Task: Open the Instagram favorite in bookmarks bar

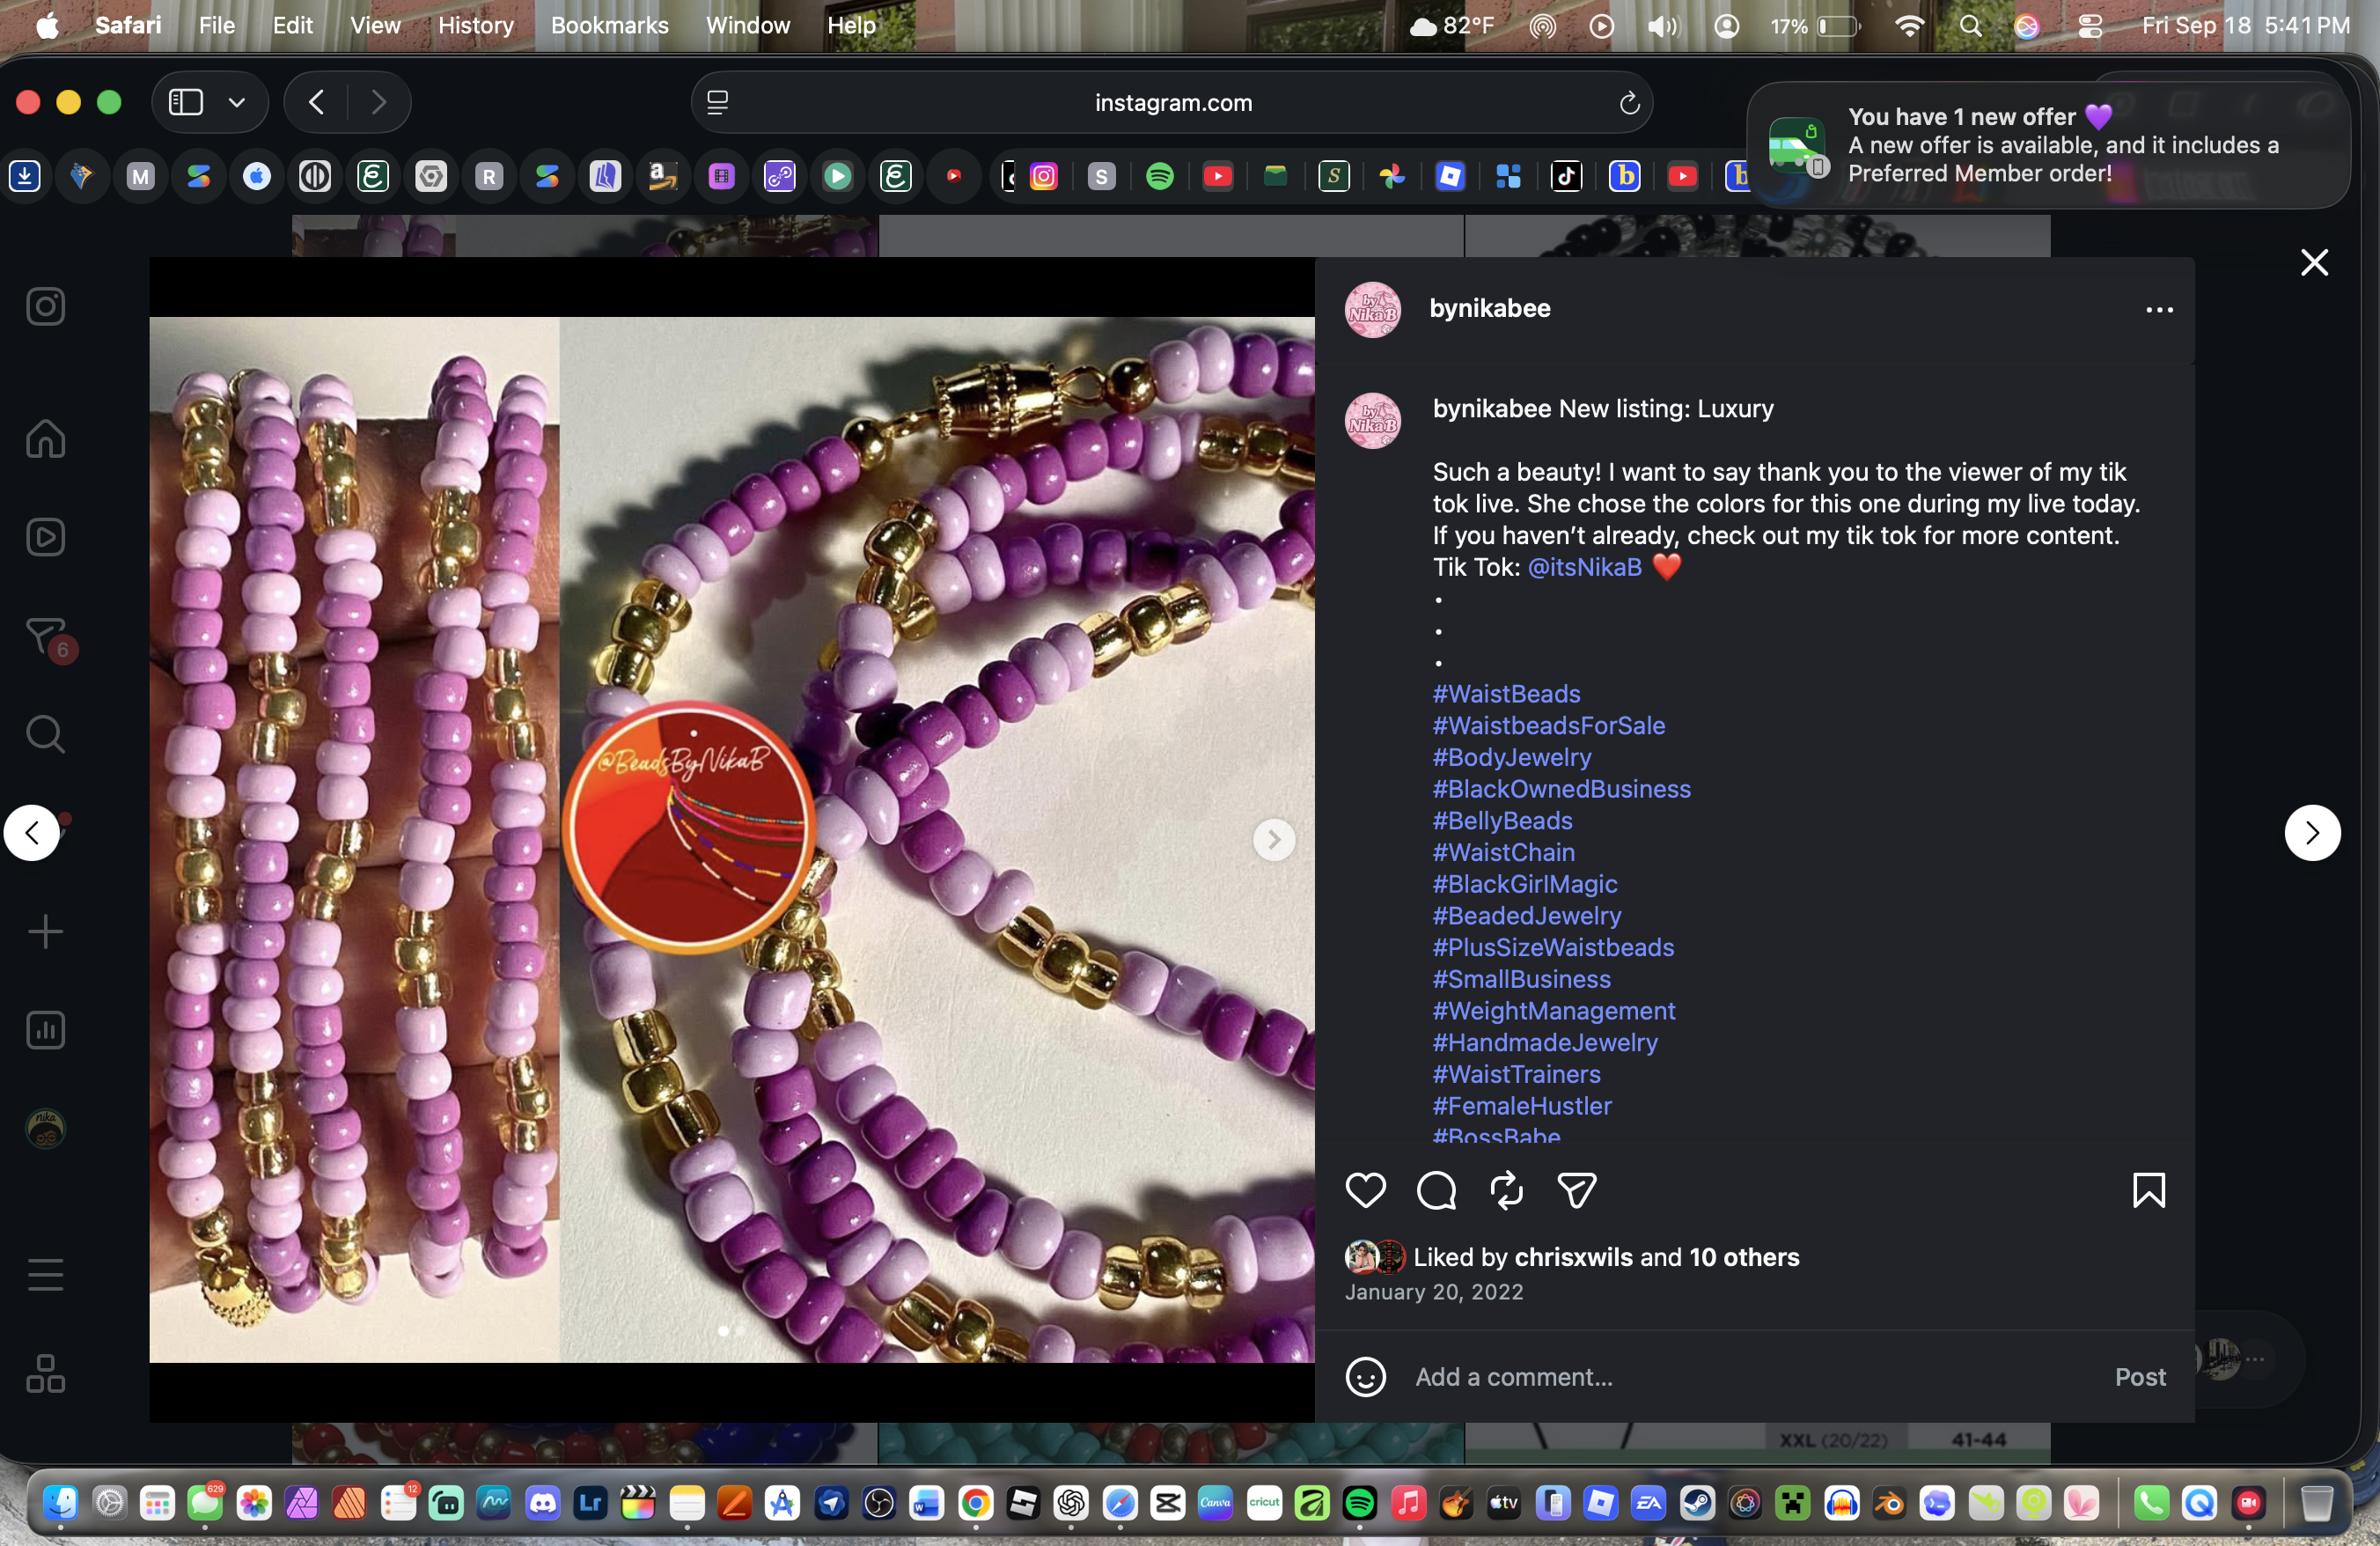Action: coord(1043,177)
